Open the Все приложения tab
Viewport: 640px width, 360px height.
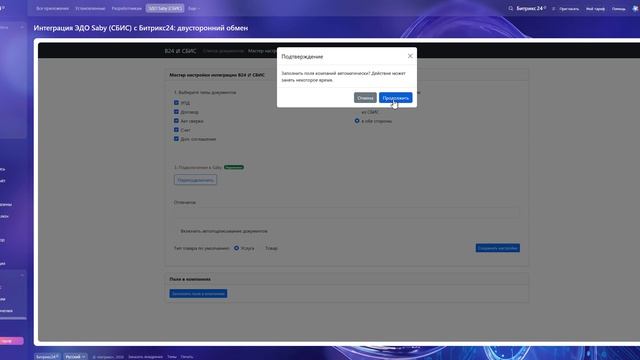pos(52,8)
